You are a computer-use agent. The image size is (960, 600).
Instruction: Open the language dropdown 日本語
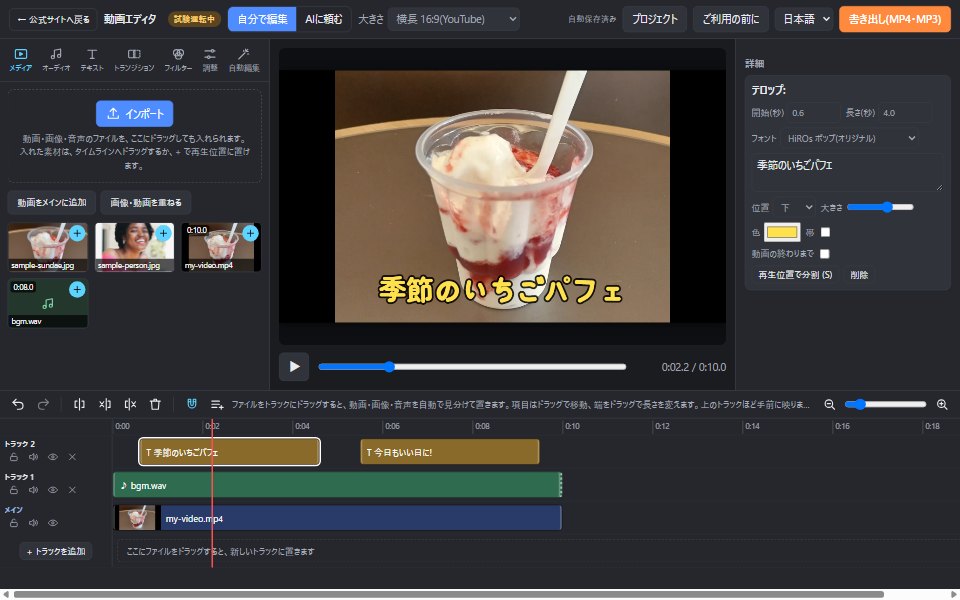[805, 19]
